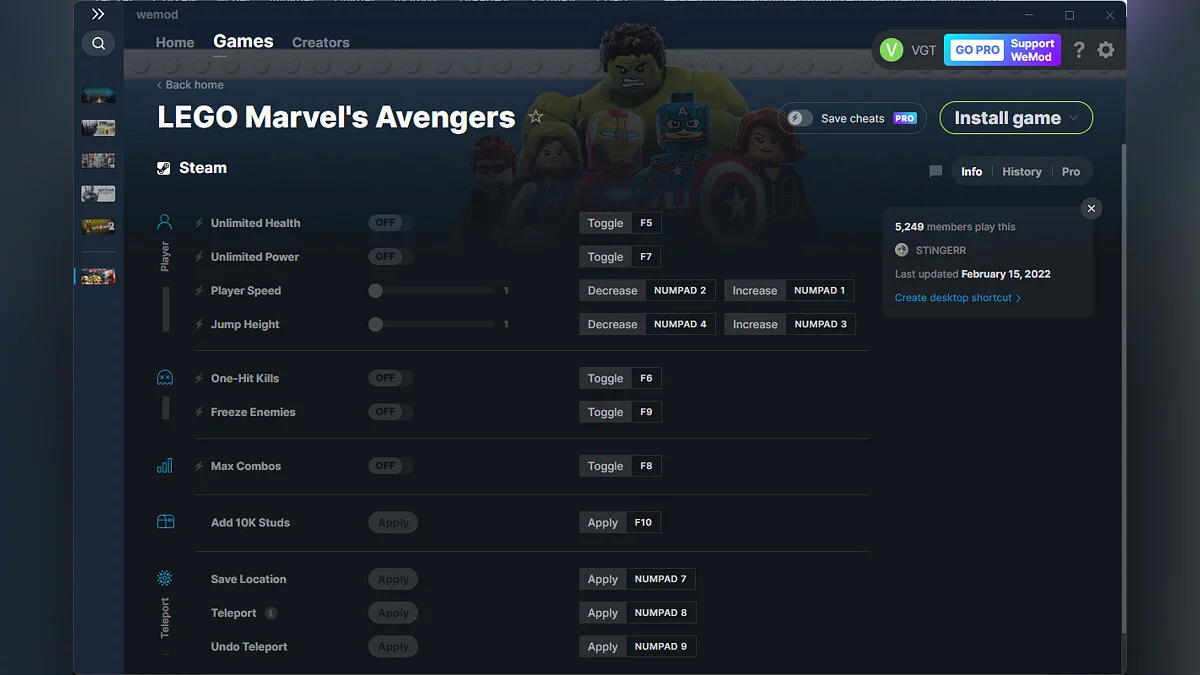1200x675 pixels.
Task: Click the GO PRO button
Action: point(976,50)
